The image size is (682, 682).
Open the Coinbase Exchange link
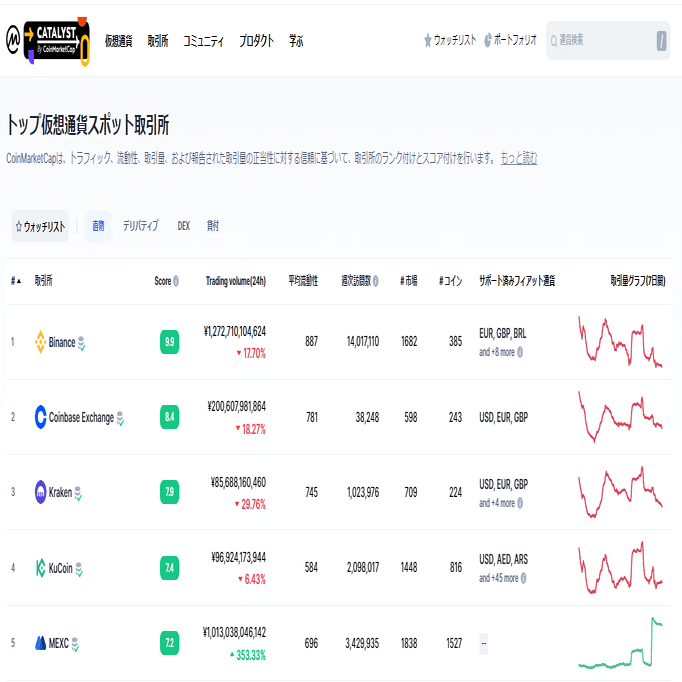81,418
